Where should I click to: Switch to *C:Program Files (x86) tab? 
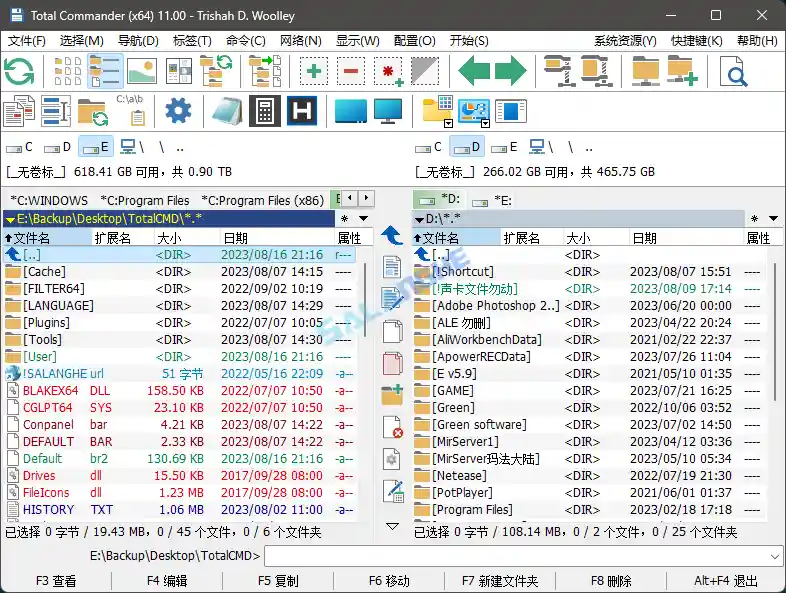coord(263,201)
